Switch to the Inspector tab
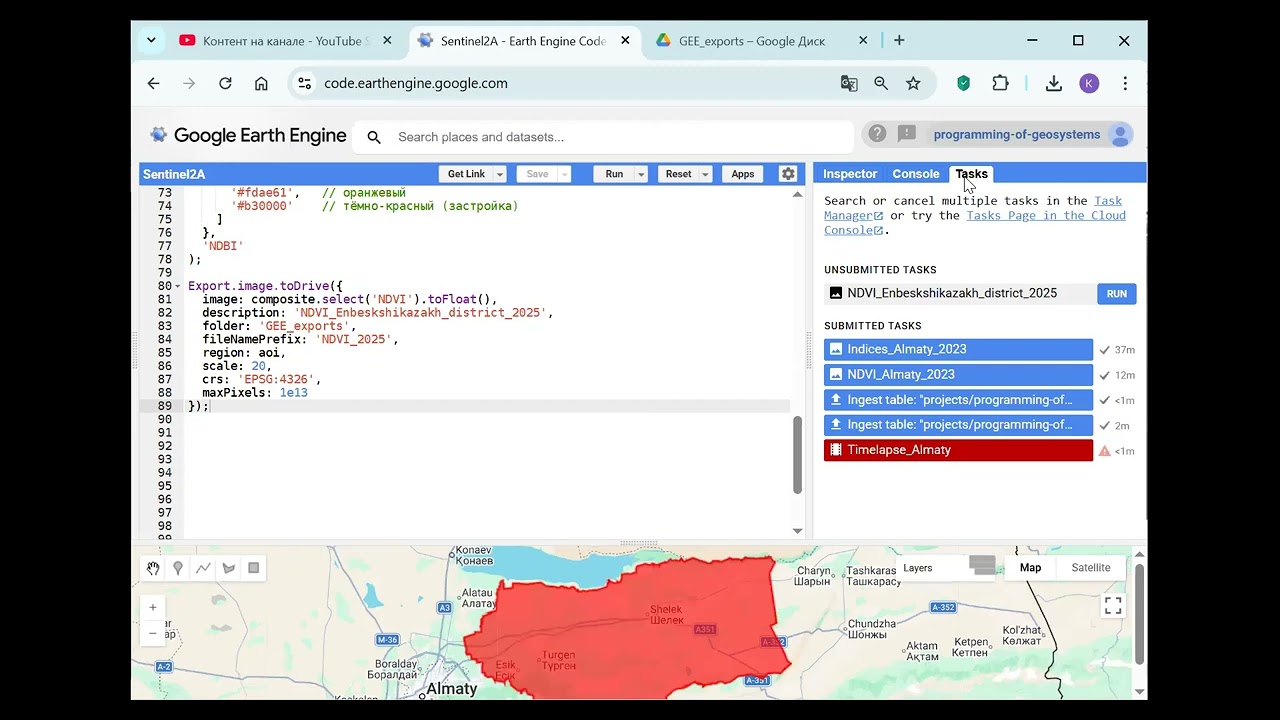 pyautogui.click(x=850, y=174)
